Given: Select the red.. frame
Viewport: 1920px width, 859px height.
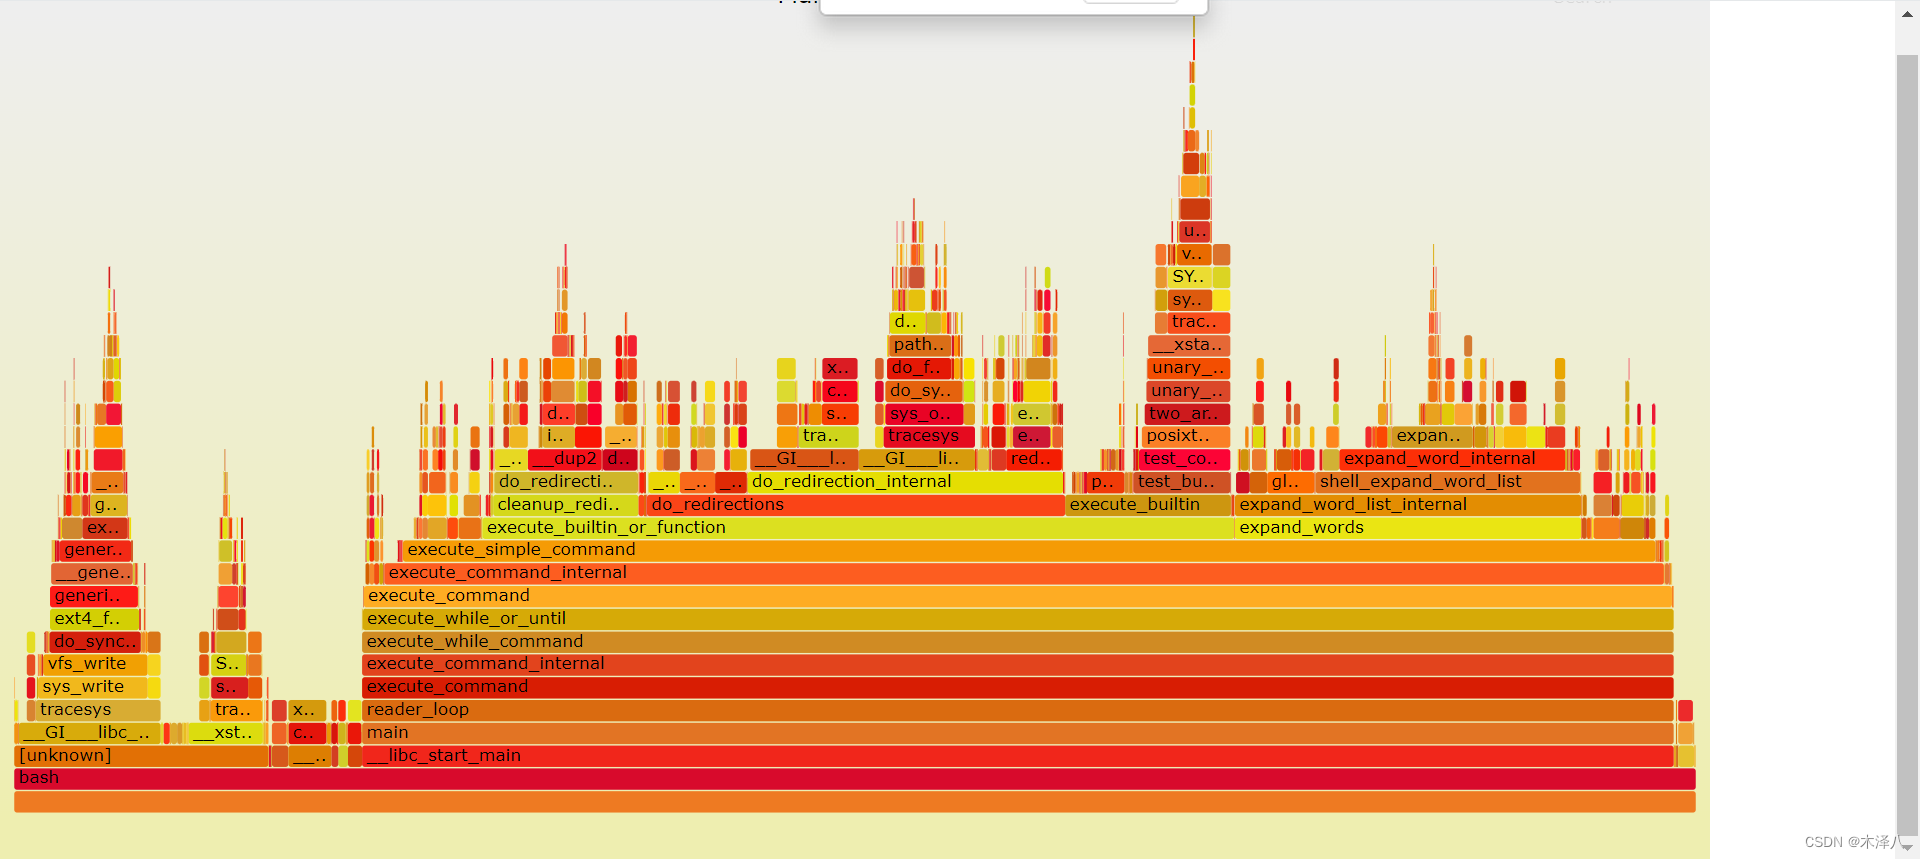Looking at the screenshot, I should click(1034, 458).
